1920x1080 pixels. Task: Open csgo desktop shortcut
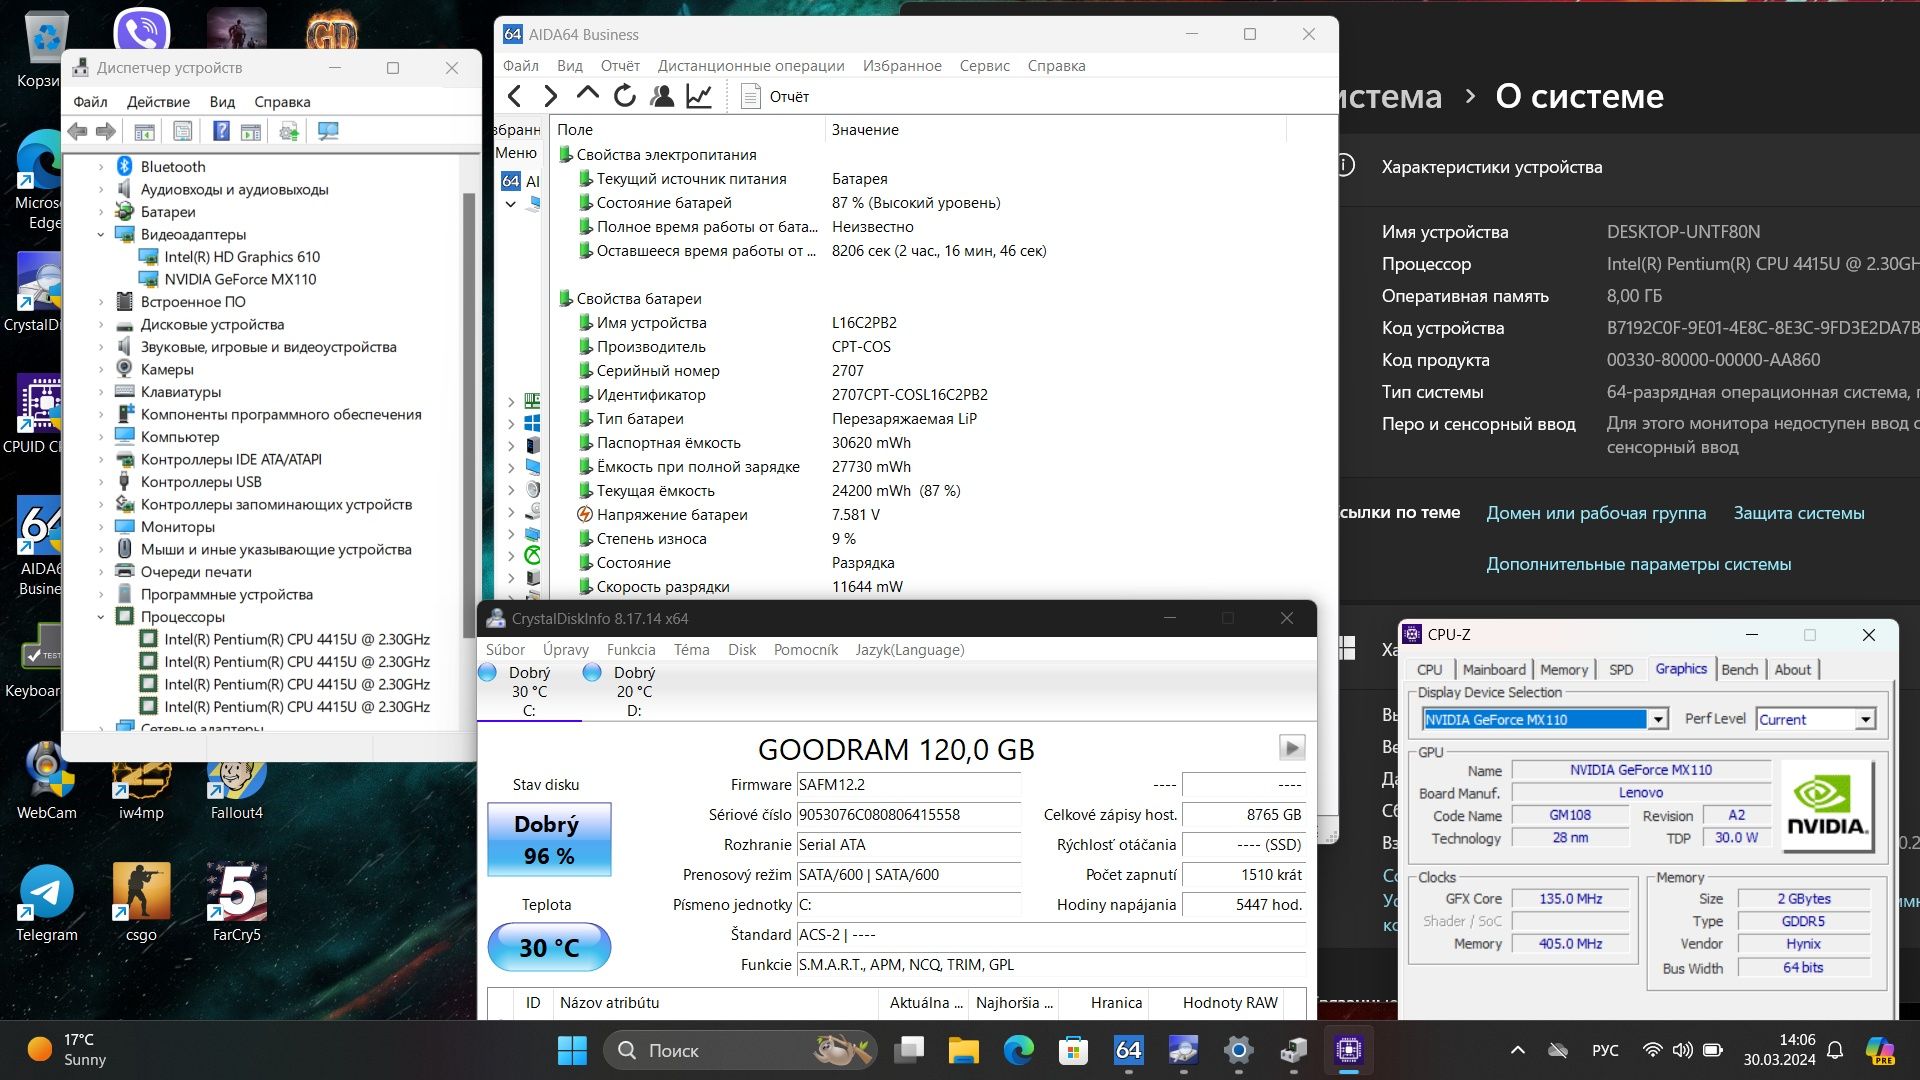pyautogui.click(x=141, y=903)
